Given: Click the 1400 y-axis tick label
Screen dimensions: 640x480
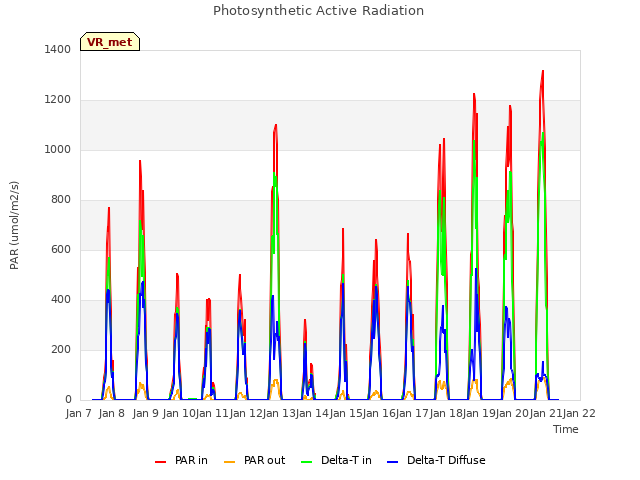Looking at the screenshot, I should tap(58, 49).
